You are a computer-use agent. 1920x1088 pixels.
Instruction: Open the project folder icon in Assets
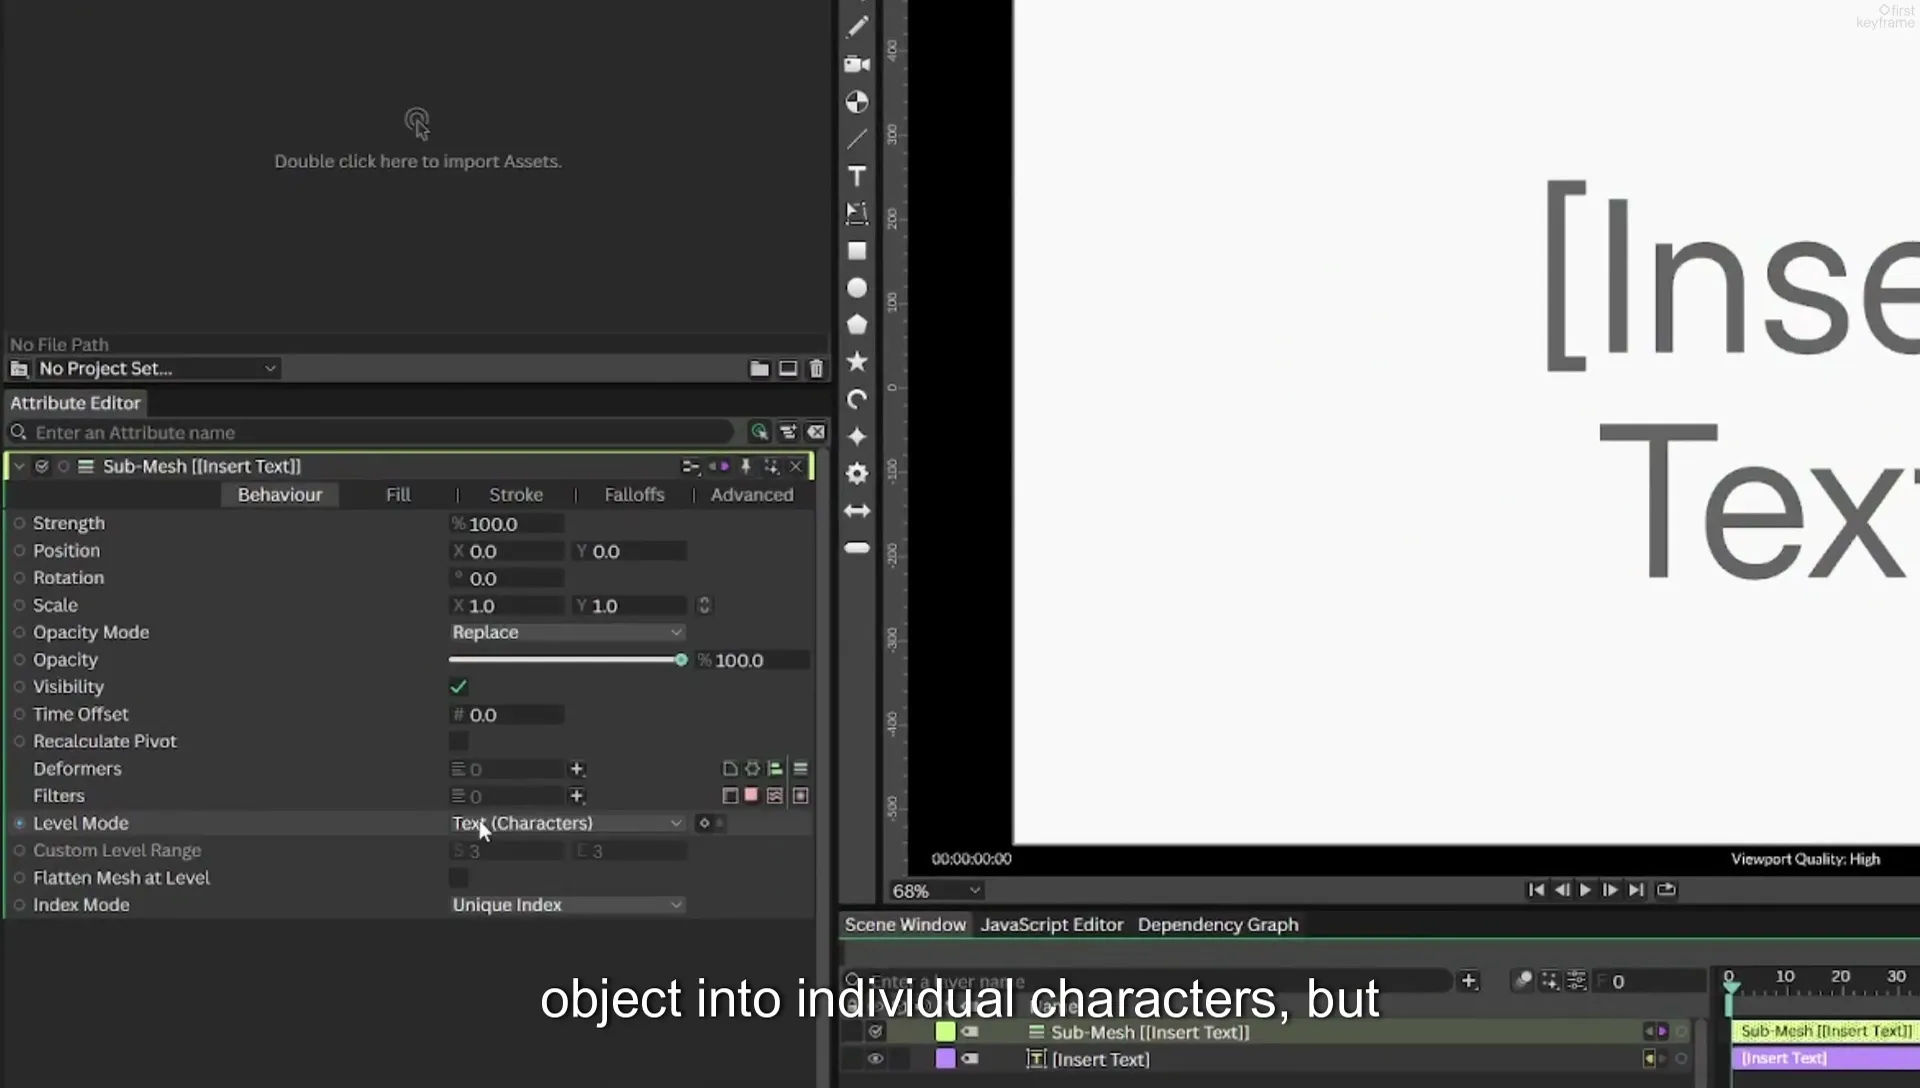point(759,369)
